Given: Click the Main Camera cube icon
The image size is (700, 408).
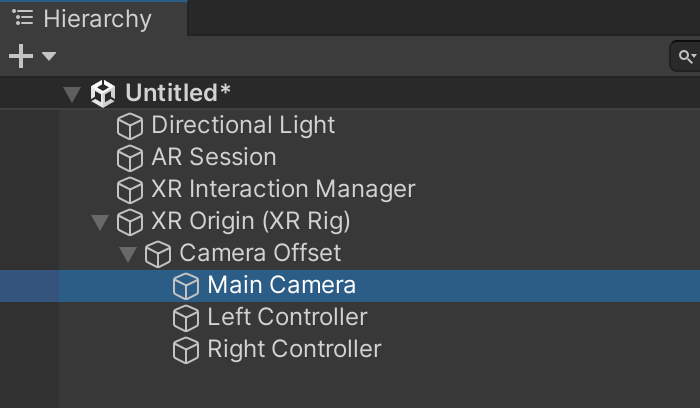Looking at the screenshot, I should tap(186, 286).
